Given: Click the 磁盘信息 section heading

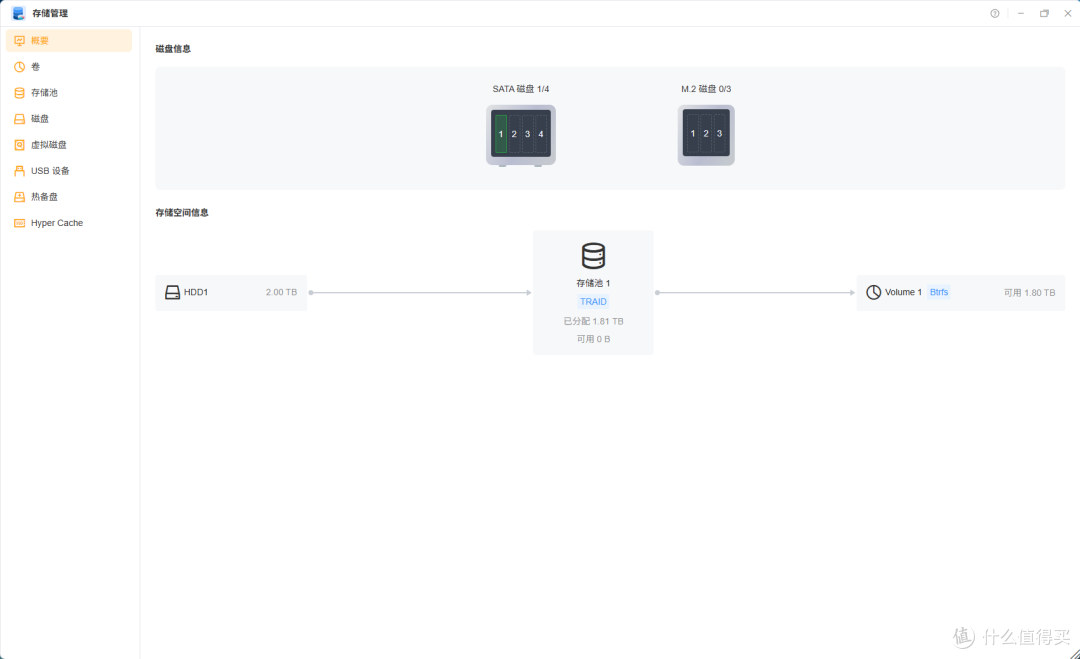Looking at the screenshot, I should click(x=173, y=49).
